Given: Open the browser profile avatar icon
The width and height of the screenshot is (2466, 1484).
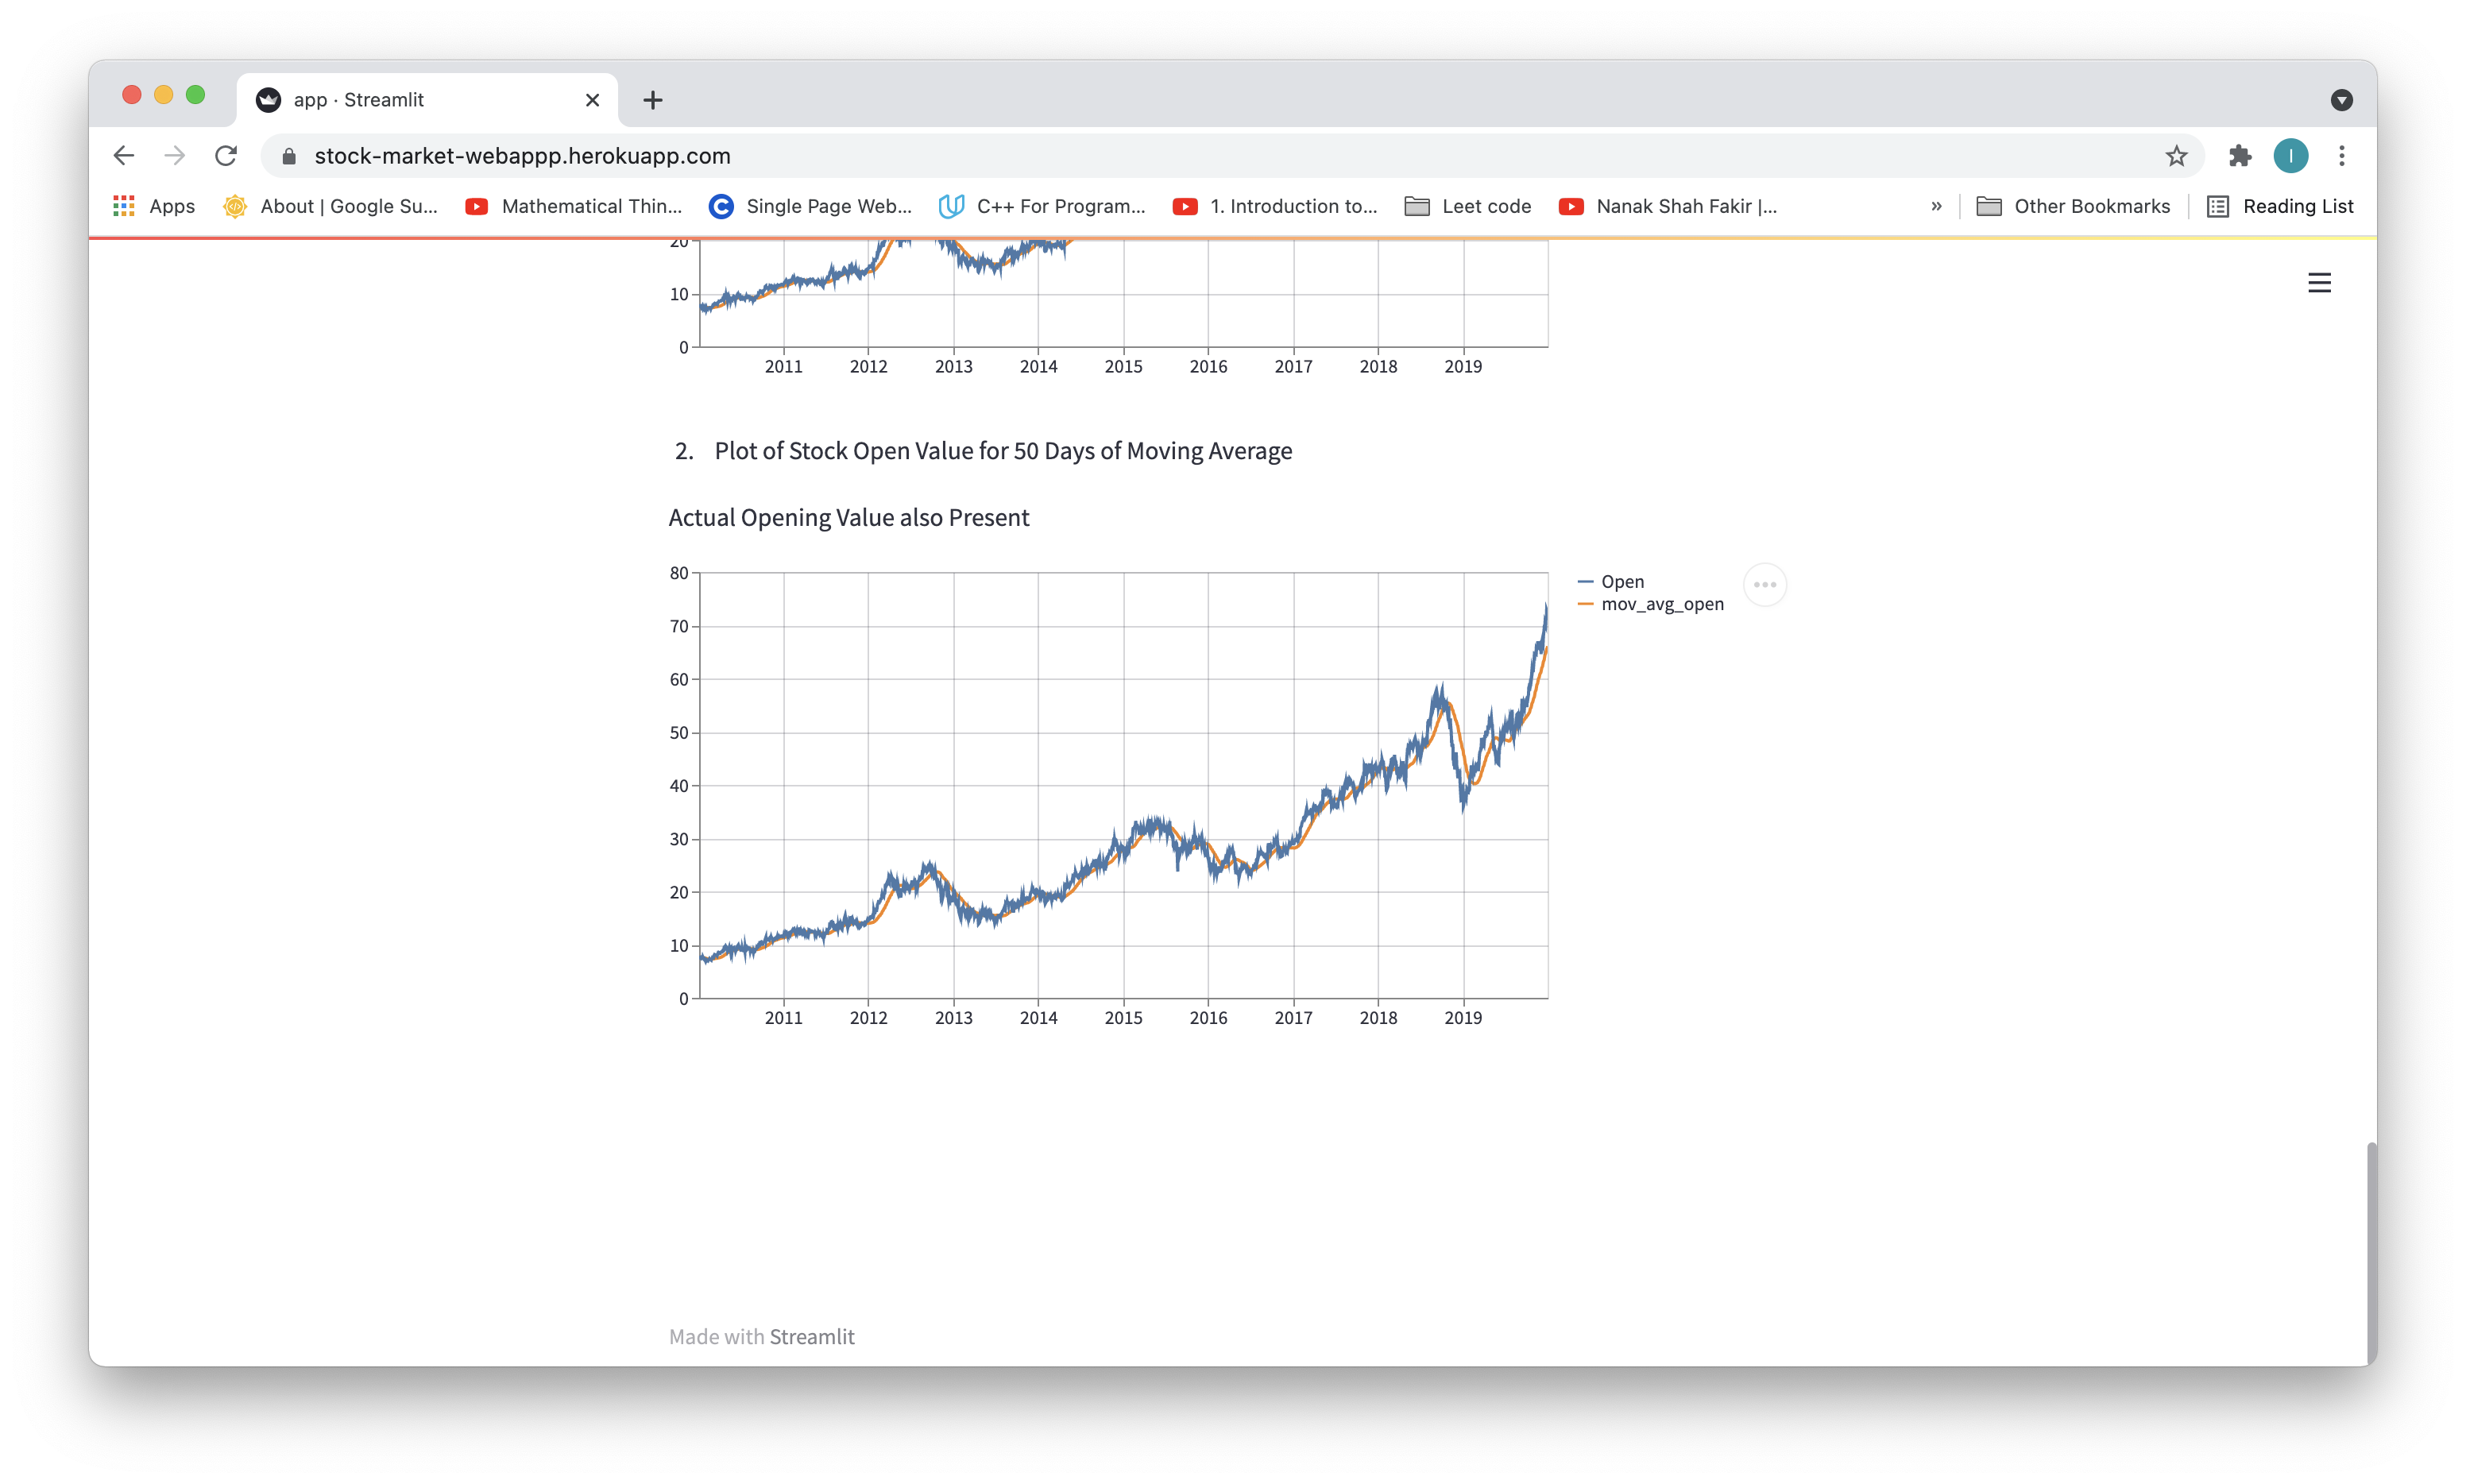Looking at the screenshot, I should 2291,156.
